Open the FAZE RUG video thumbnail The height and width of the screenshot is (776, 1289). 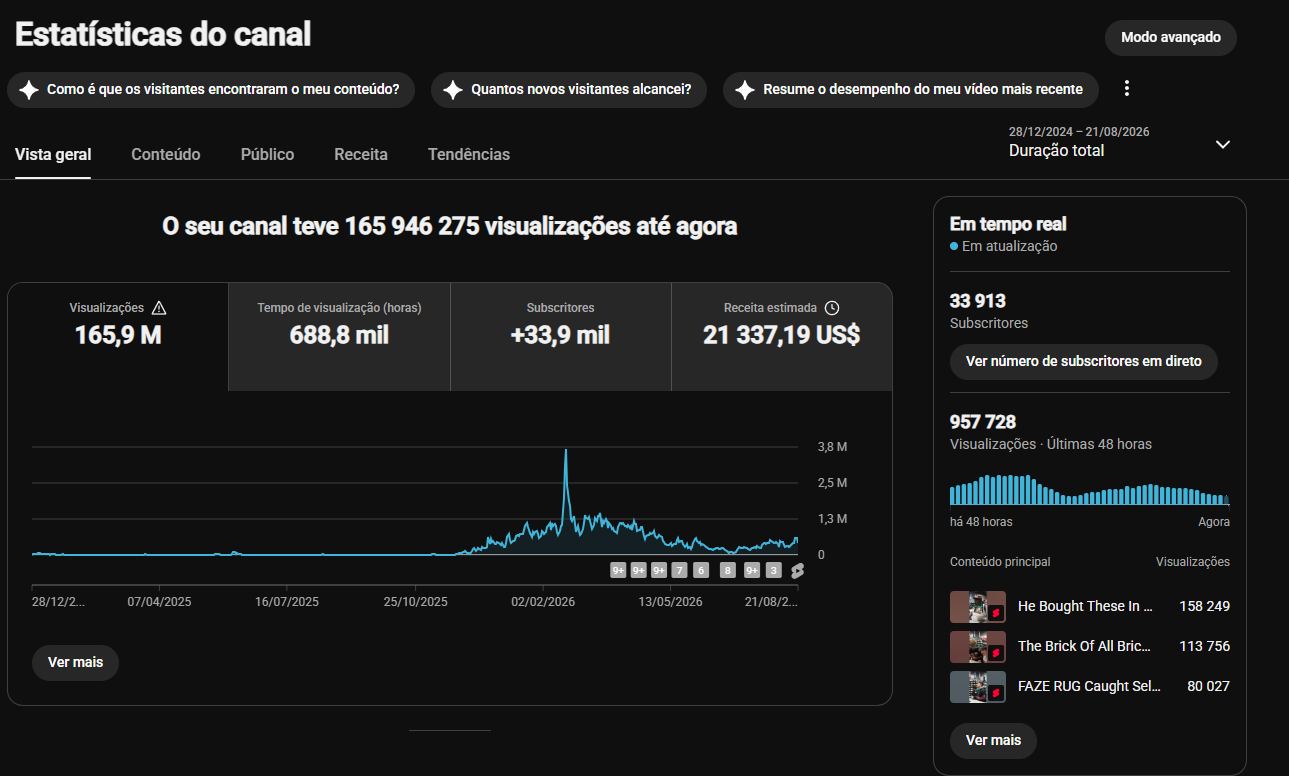click(978, 687)
